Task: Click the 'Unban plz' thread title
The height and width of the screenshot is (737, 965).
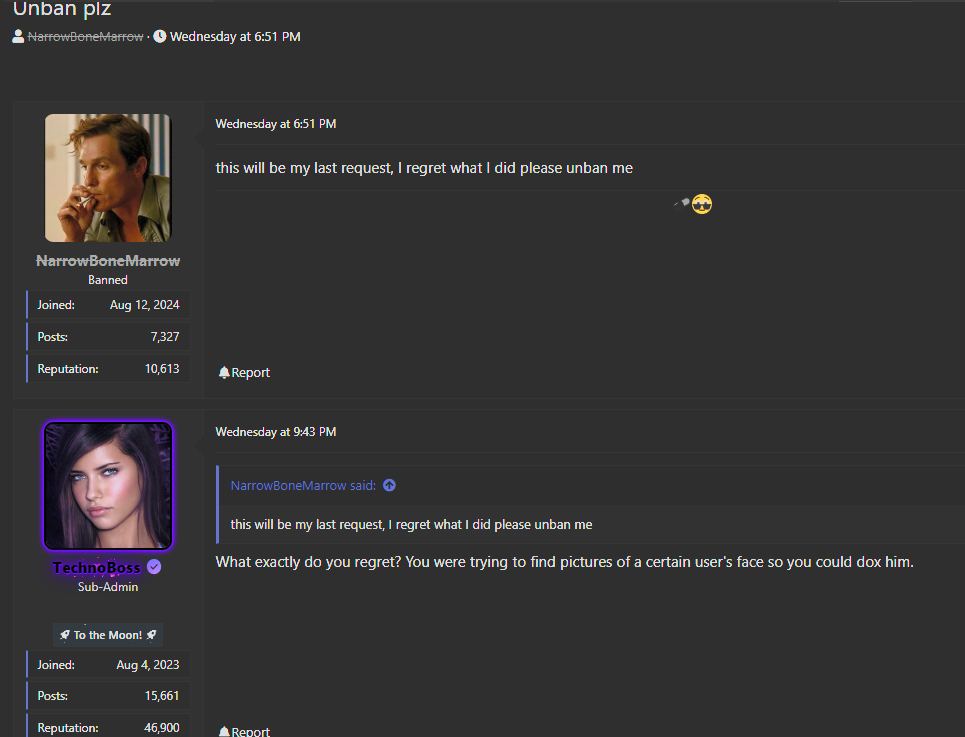Action: click(62, 9)
